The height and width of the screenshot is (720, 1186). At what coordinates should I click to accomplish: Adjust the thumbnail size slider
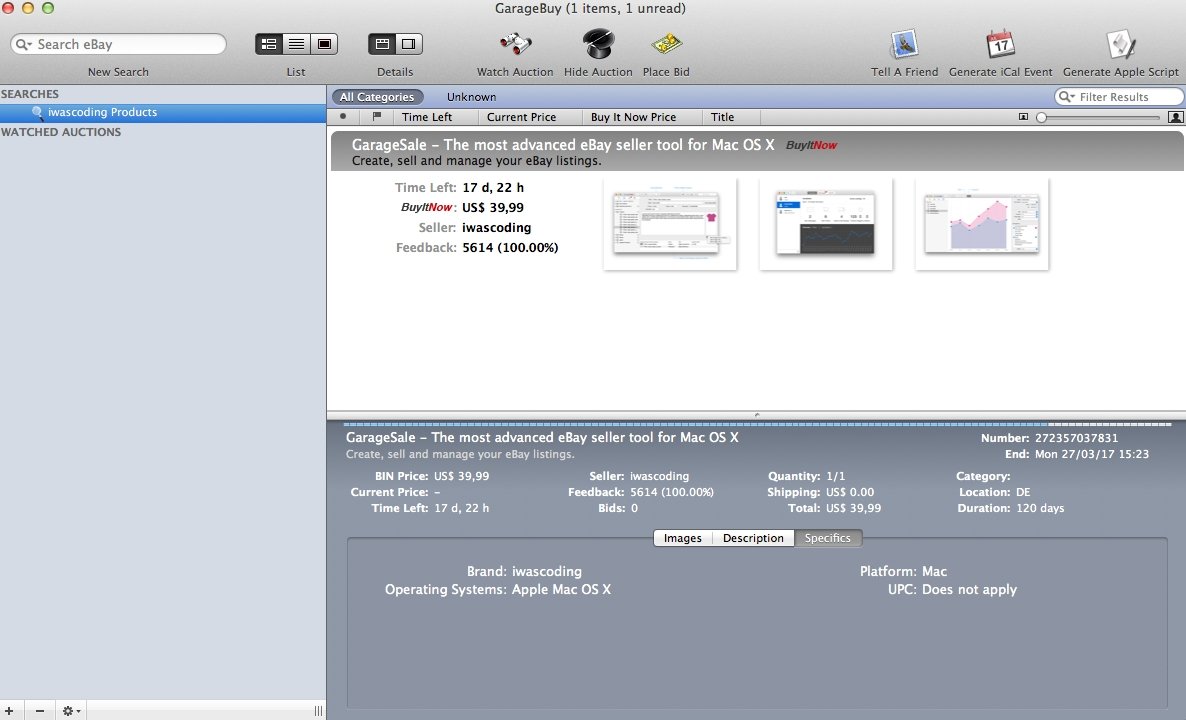pyautogui.click(x=1042, y=117)
